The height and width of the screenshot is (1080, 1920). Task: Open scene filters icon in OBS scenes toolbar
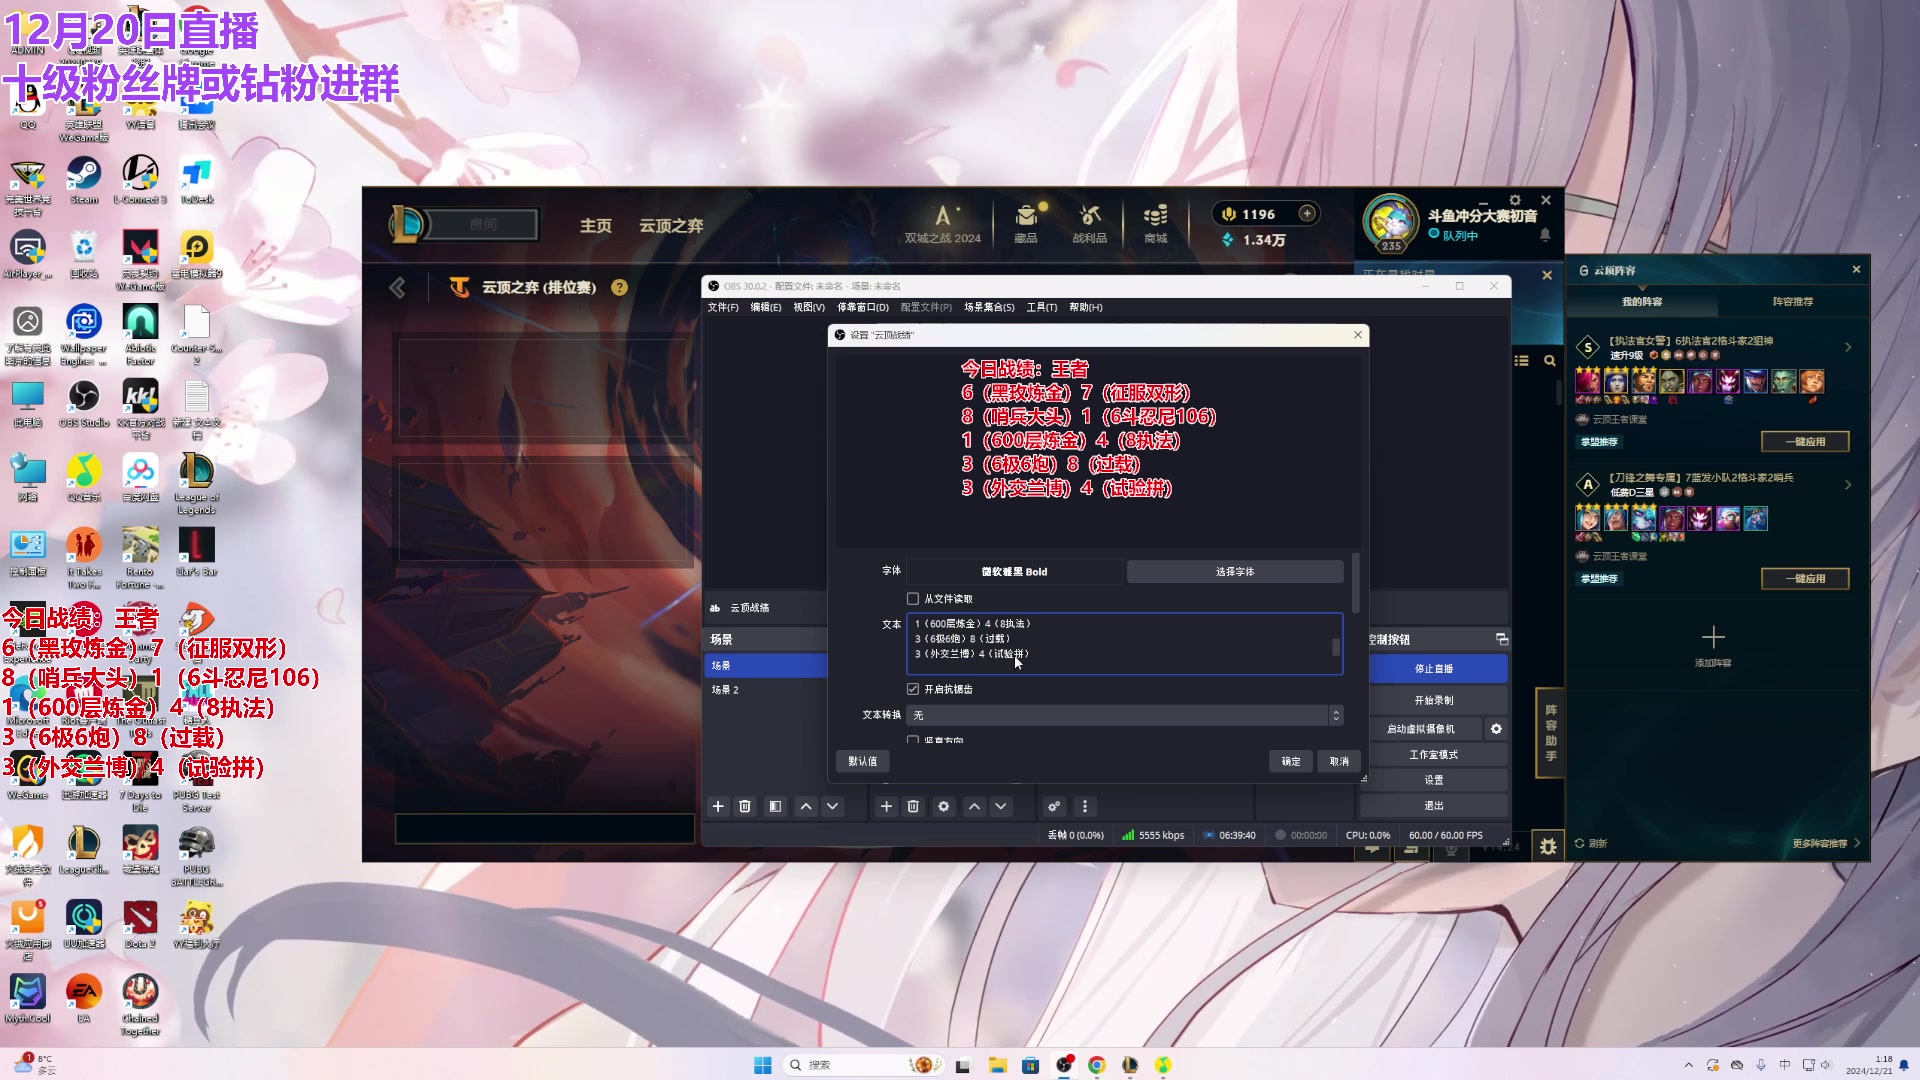pyautogui.click(x=775, y=807)
